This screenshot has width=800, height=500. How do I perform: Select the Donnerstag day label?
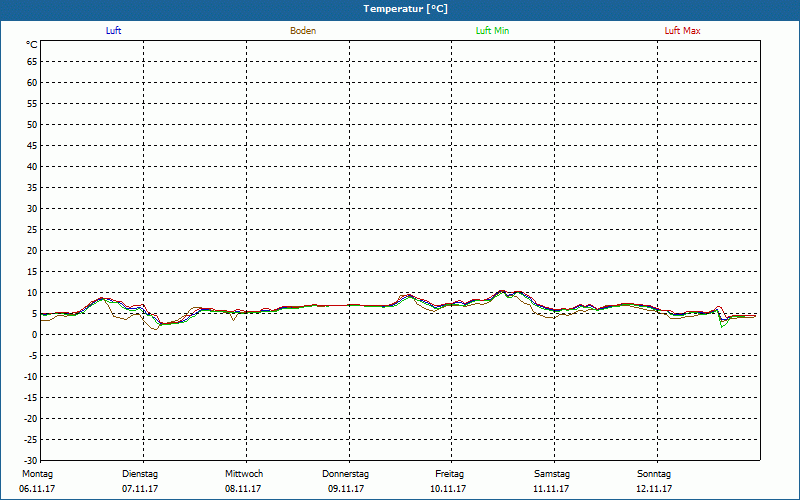click(x=345, y=474)
